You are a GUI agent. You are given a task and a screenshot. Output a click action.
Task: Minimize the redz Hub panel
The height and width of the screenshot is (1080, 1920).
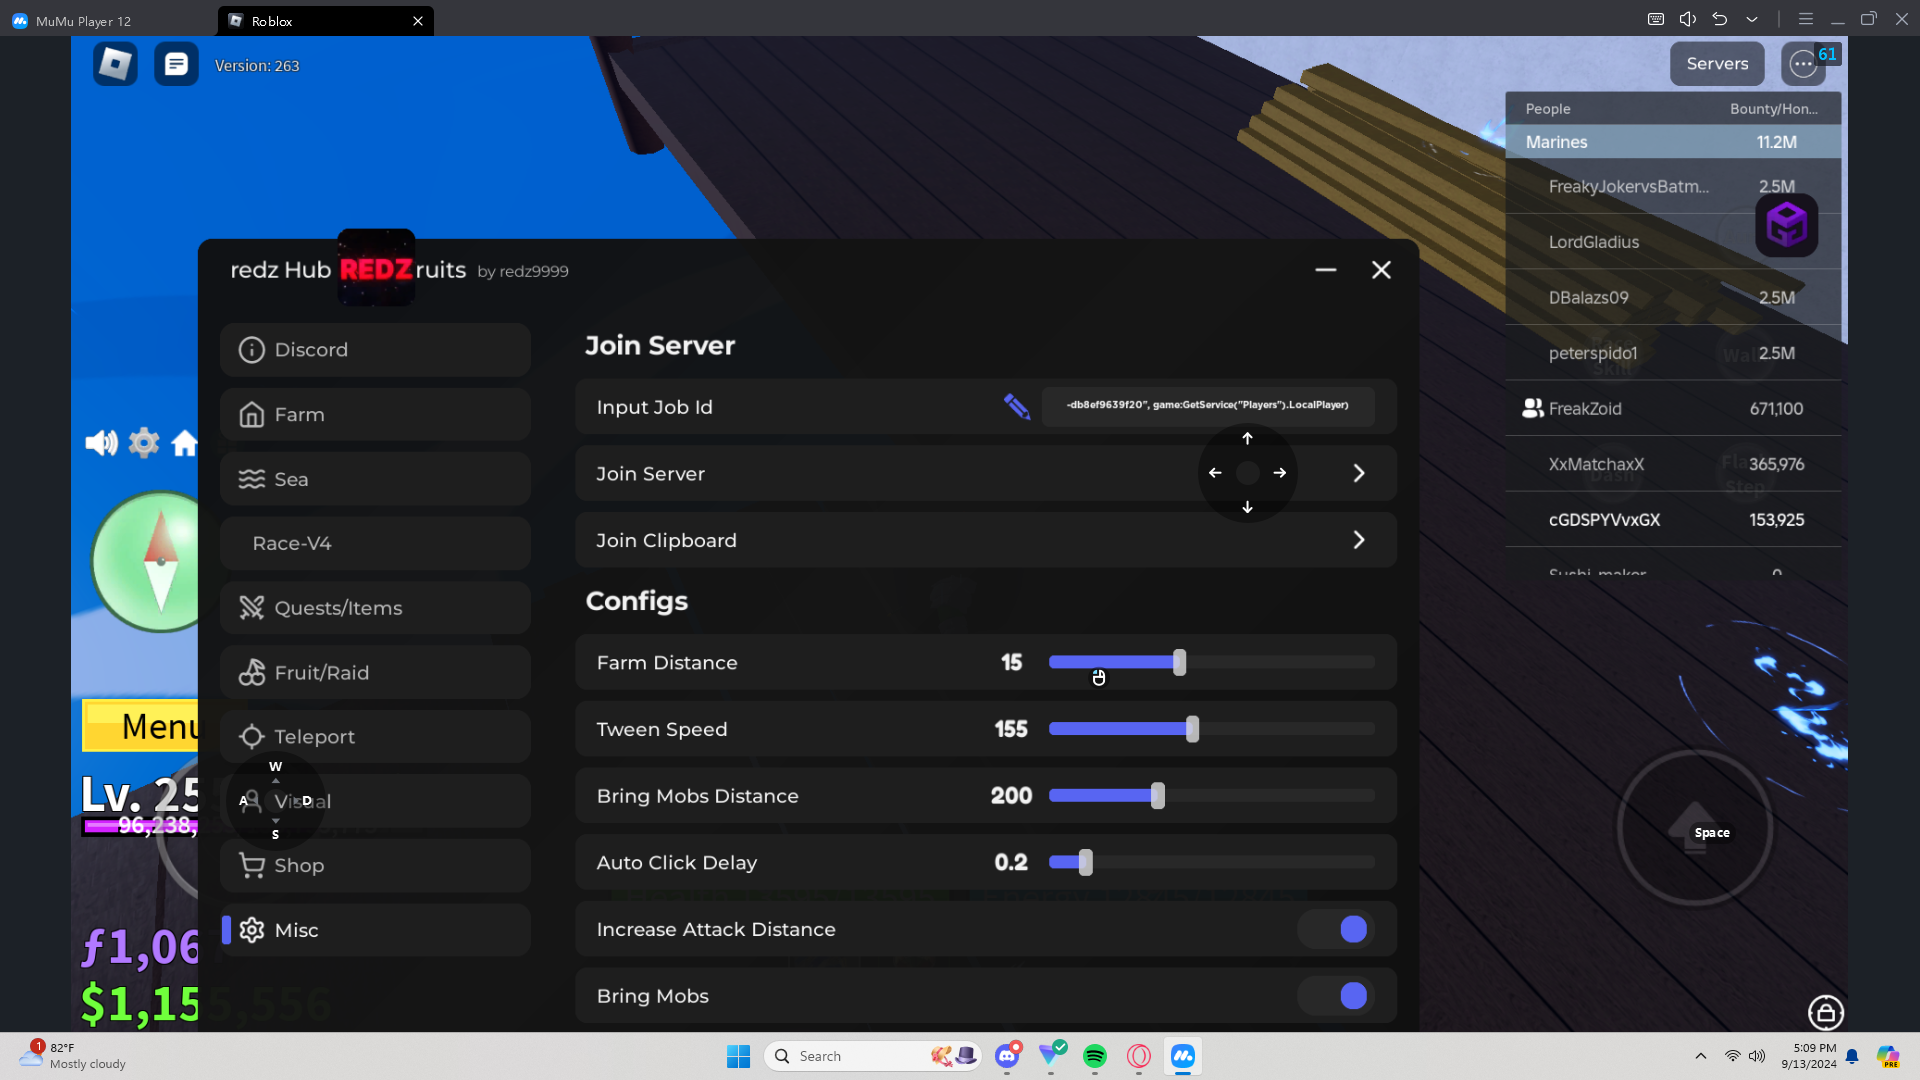click(1326, 270)
